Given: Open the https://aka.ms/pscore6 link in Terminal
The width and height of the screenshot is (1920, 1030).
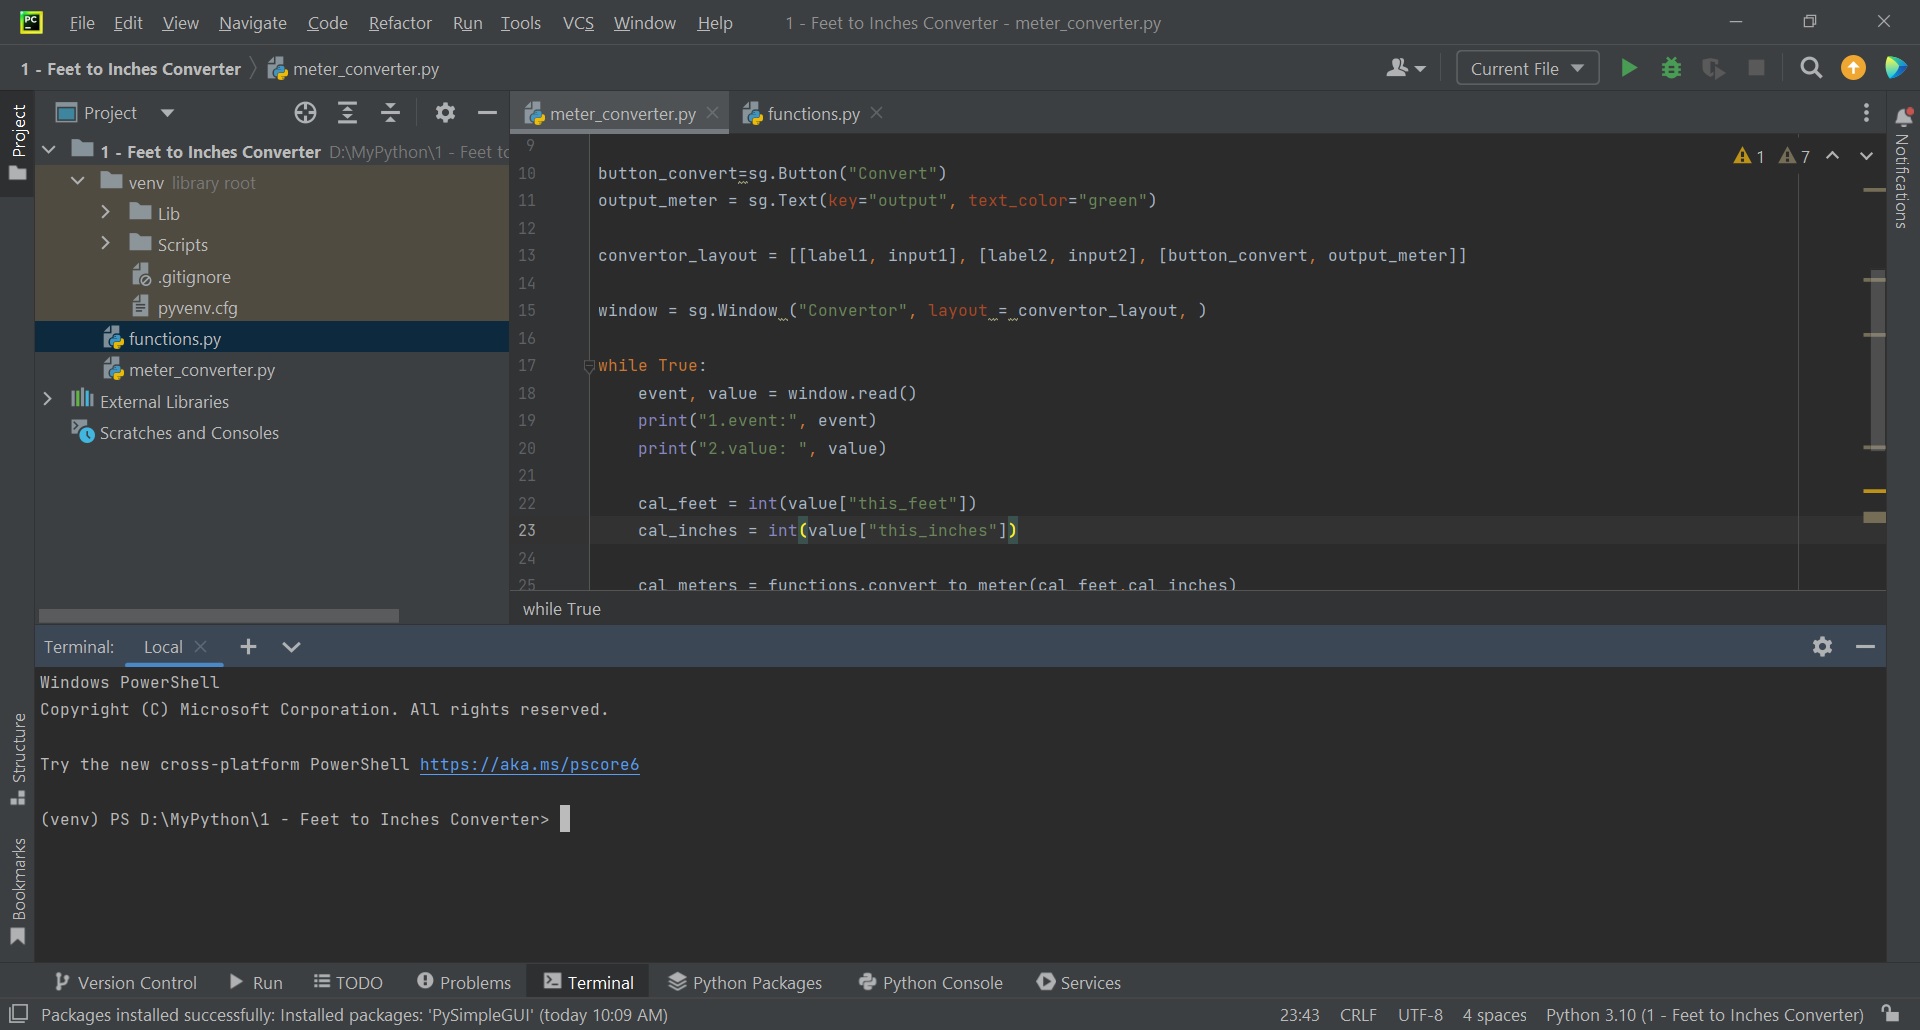Looking at the screenshot, I should coord(529,765).
